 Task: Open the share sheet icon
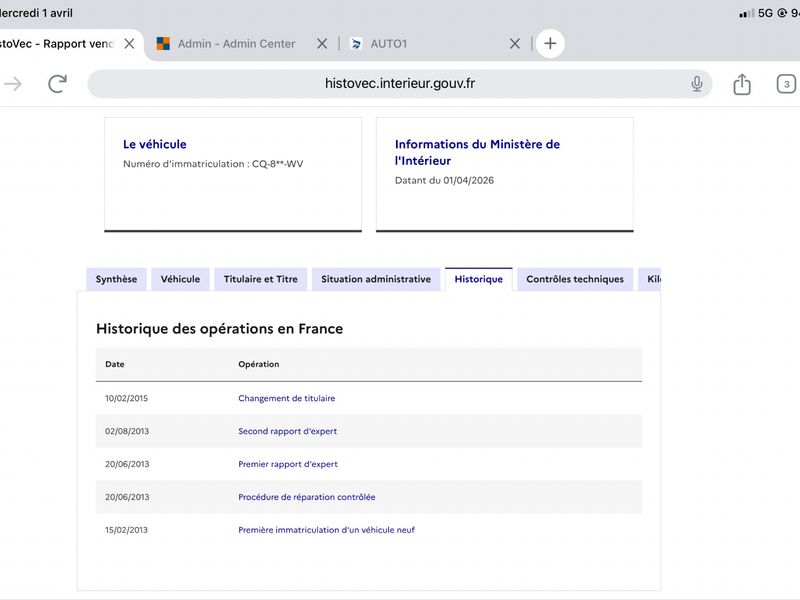741,84
